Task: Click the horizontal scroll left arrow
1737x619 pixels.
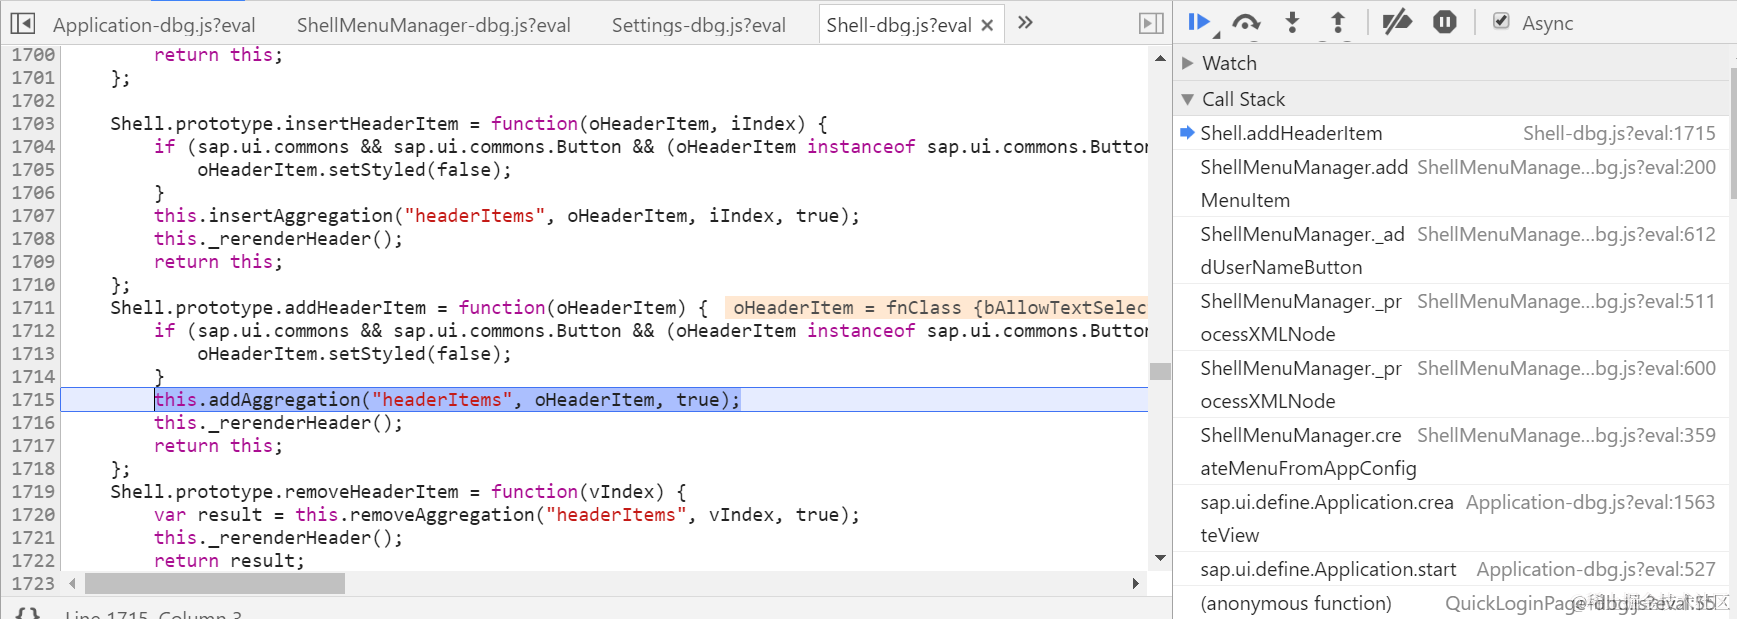Action: [72, 583]
